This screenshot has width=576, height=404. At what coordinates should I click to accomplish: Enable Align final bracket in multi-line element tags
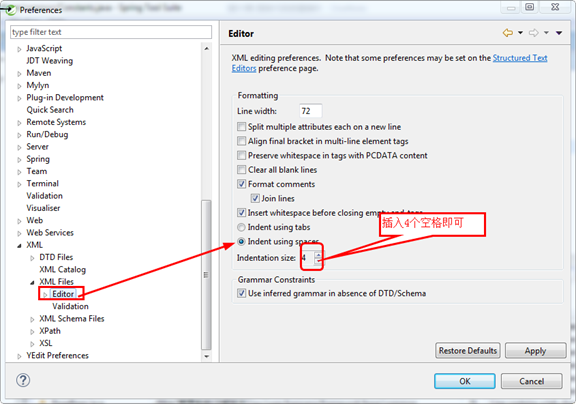click(241, 141)
